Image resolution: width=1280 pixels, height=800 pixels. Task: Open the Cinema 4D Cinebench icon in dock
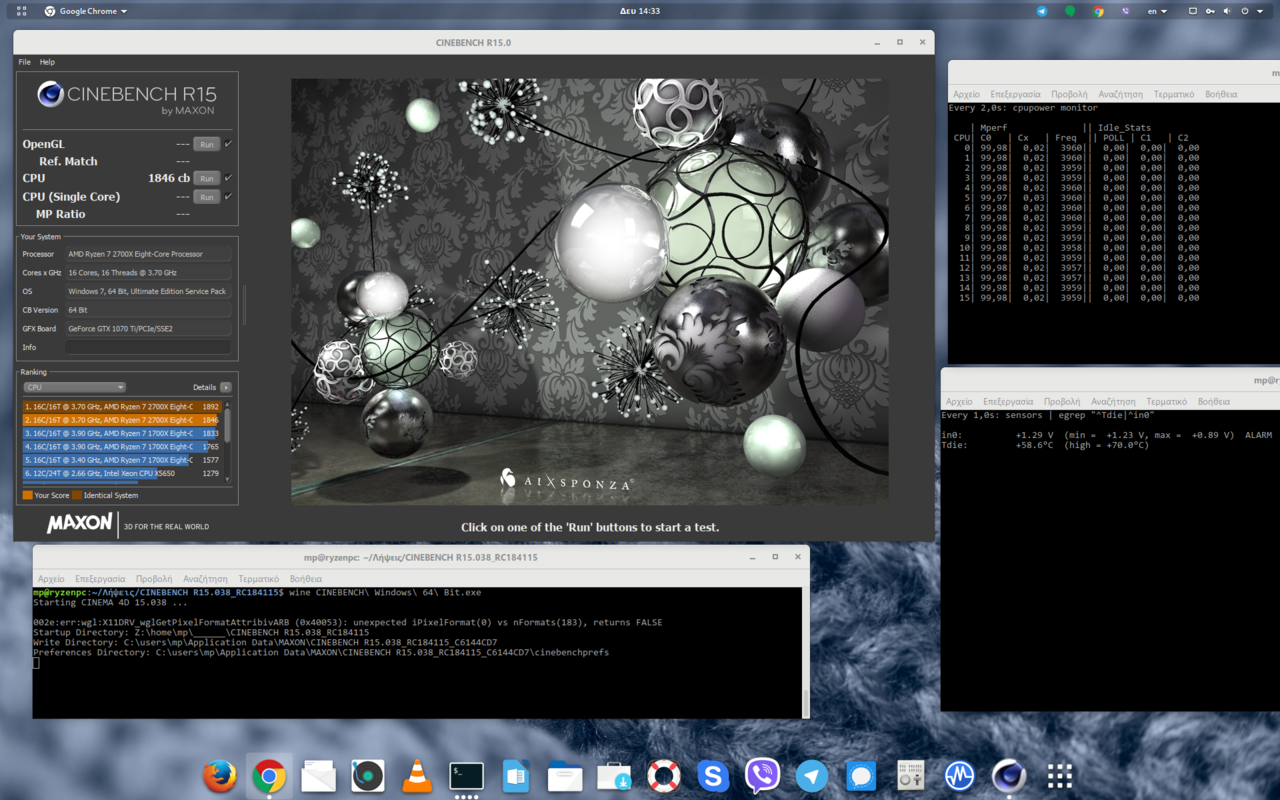tap(1009, 776)
